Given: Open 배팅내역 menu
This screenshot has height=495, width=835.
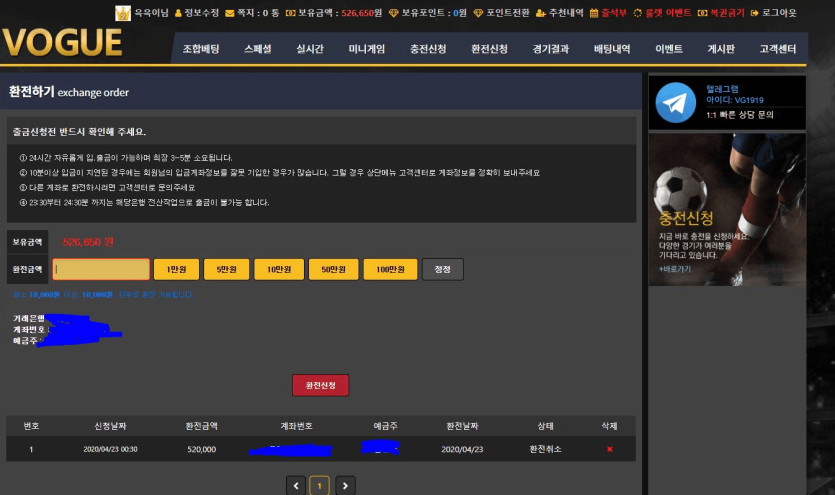Looking at the screenshot, I should [x=612, y=49].
